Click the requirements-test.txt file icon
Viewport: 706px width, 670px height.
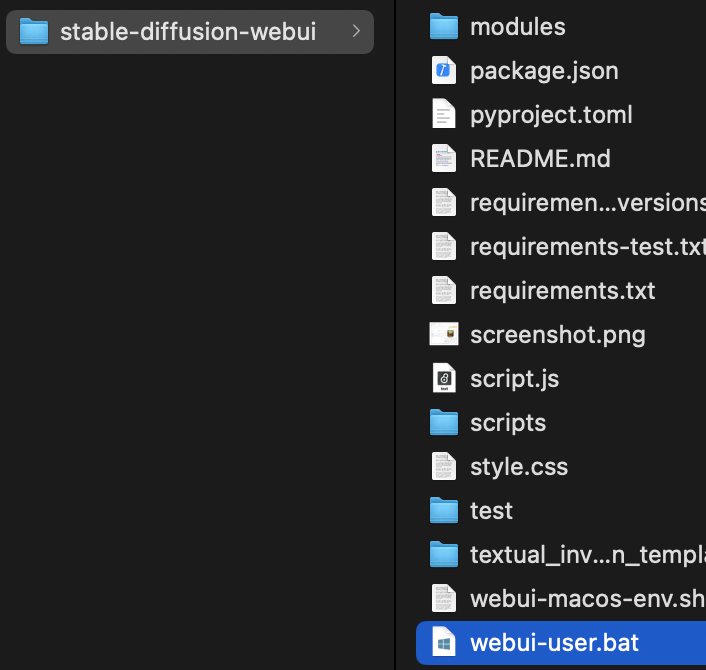coord(444,246)
